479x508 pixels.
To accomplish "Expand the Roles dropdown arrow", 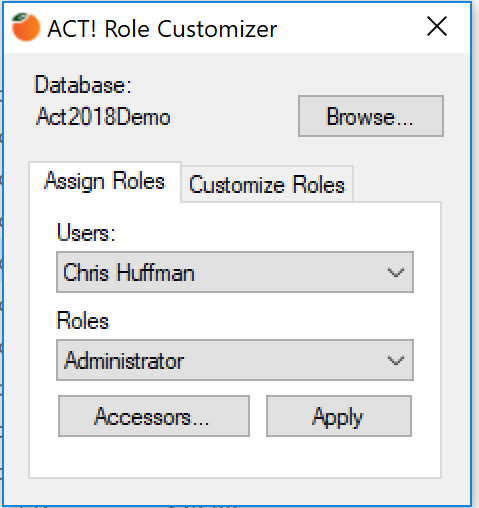I will click(396, 360).
